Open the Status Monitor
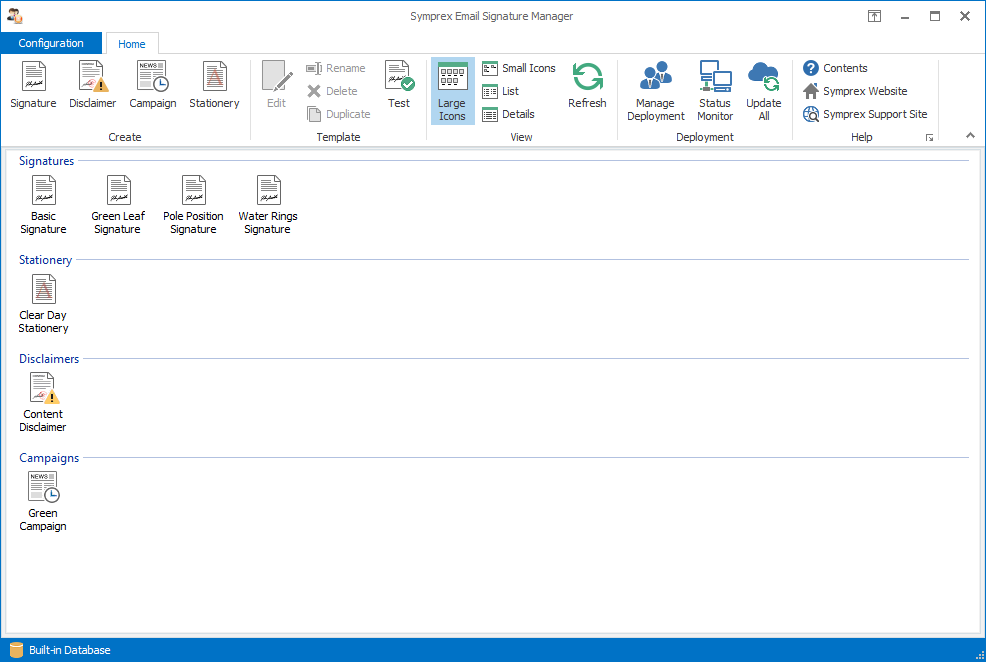The width and height of the screenshot is (986, 662). pos(715,91)
